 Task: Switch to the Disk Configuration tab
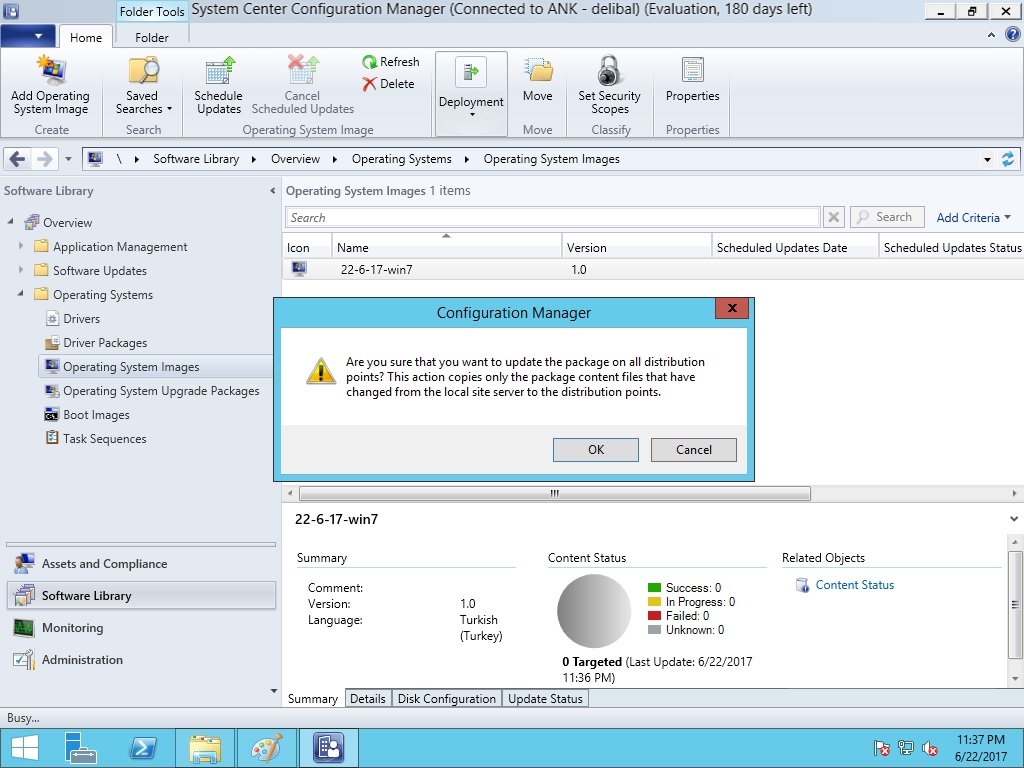[x=446, y=699]
